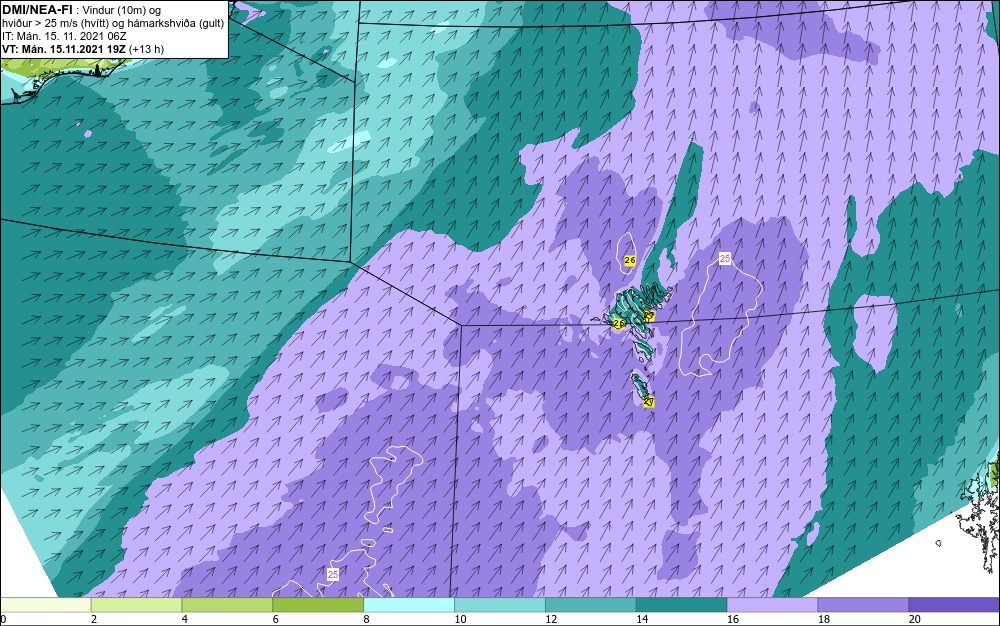Image resolution: width=1000 pixels, height=626 pixels.
Task: Click the legend tick label "20"
Action: click(915, 619)
